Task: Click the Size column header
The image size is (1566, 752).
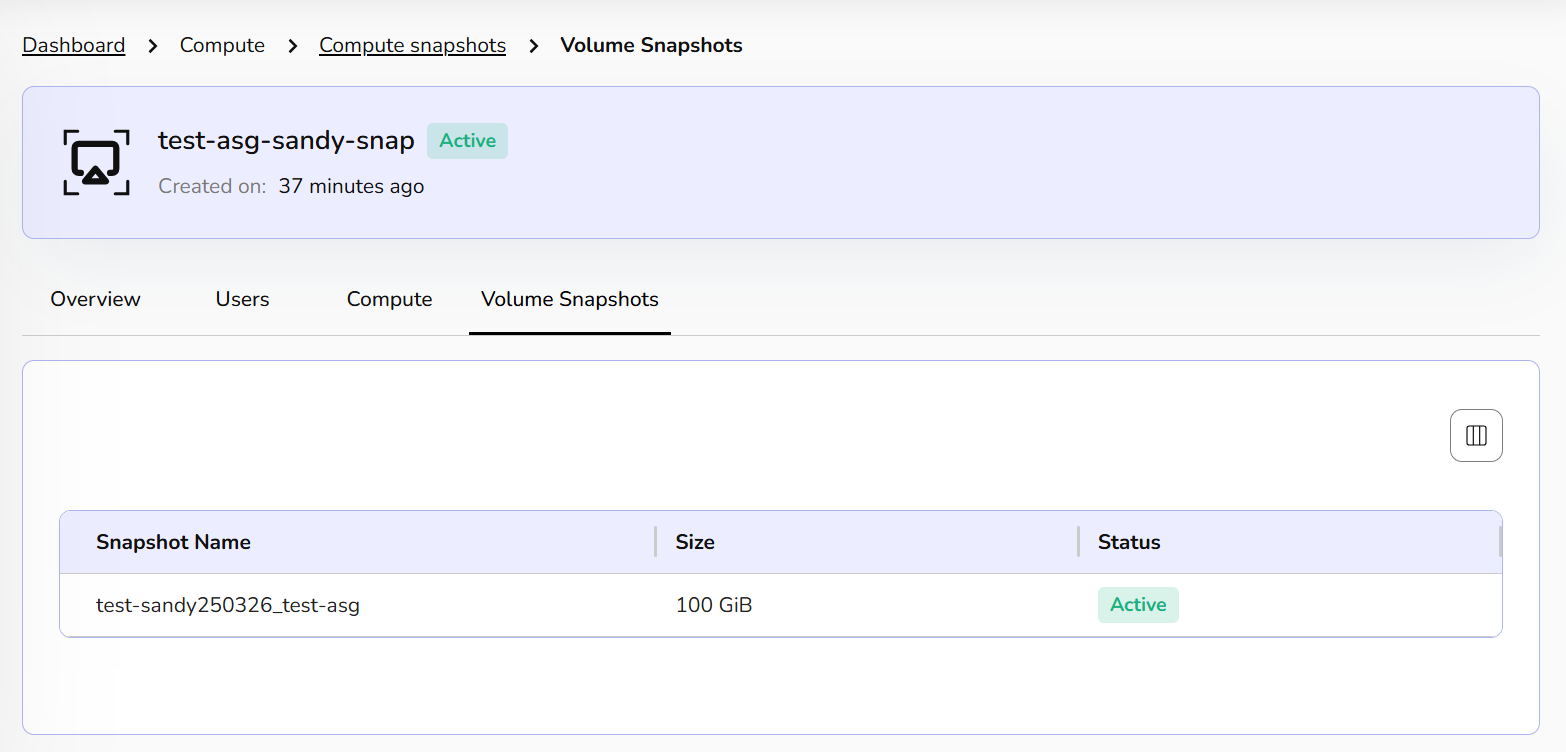Action: (x=695, y=542)
